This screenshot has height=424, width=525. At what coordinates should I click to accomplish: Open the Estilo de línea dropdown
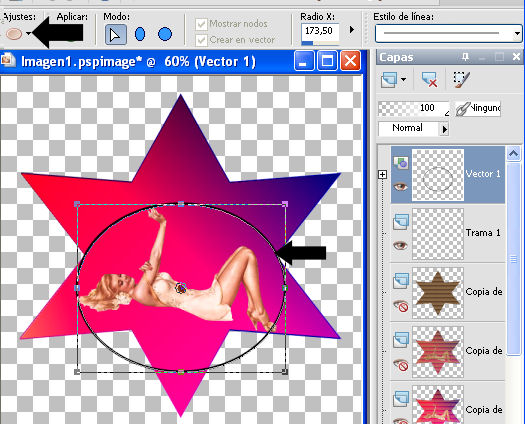[x=517, y=33]
